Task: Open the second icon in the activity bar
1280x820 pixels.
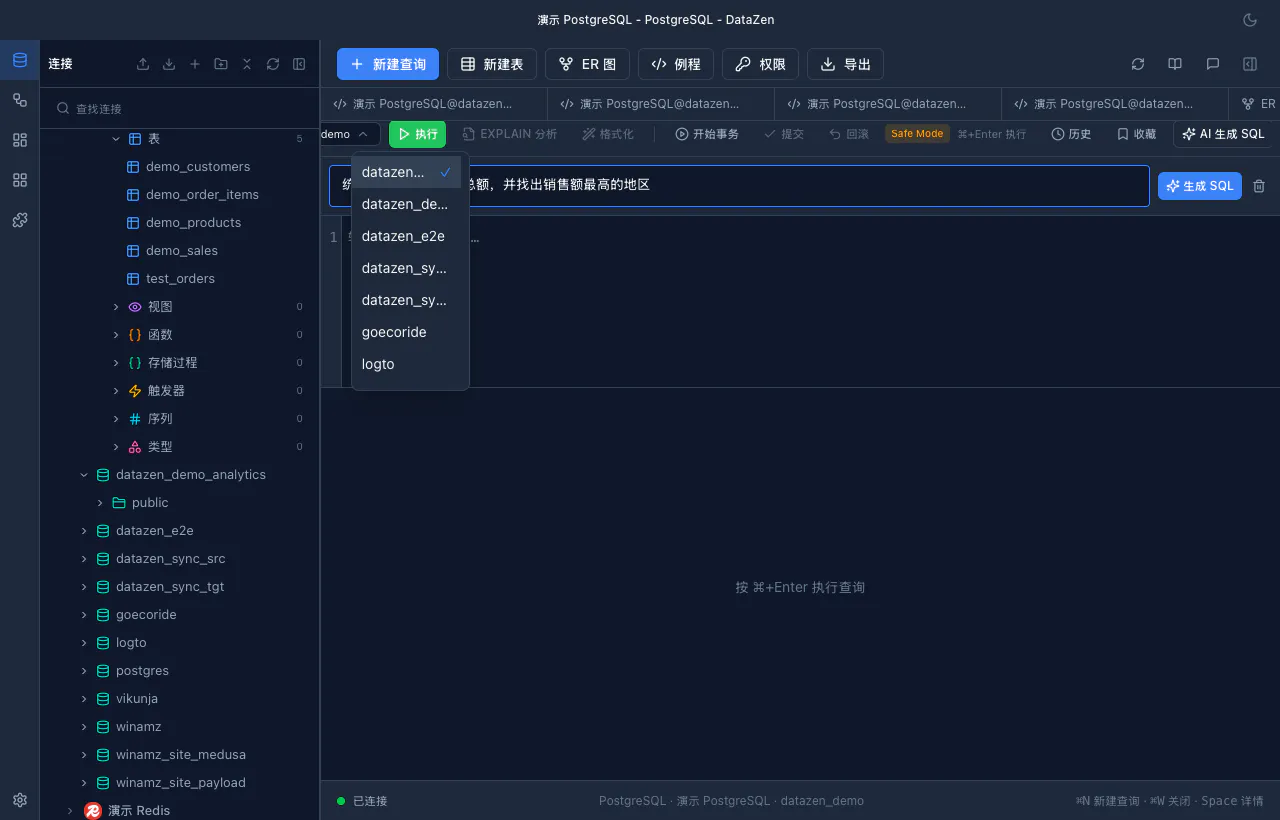Action: coord(20,100)
